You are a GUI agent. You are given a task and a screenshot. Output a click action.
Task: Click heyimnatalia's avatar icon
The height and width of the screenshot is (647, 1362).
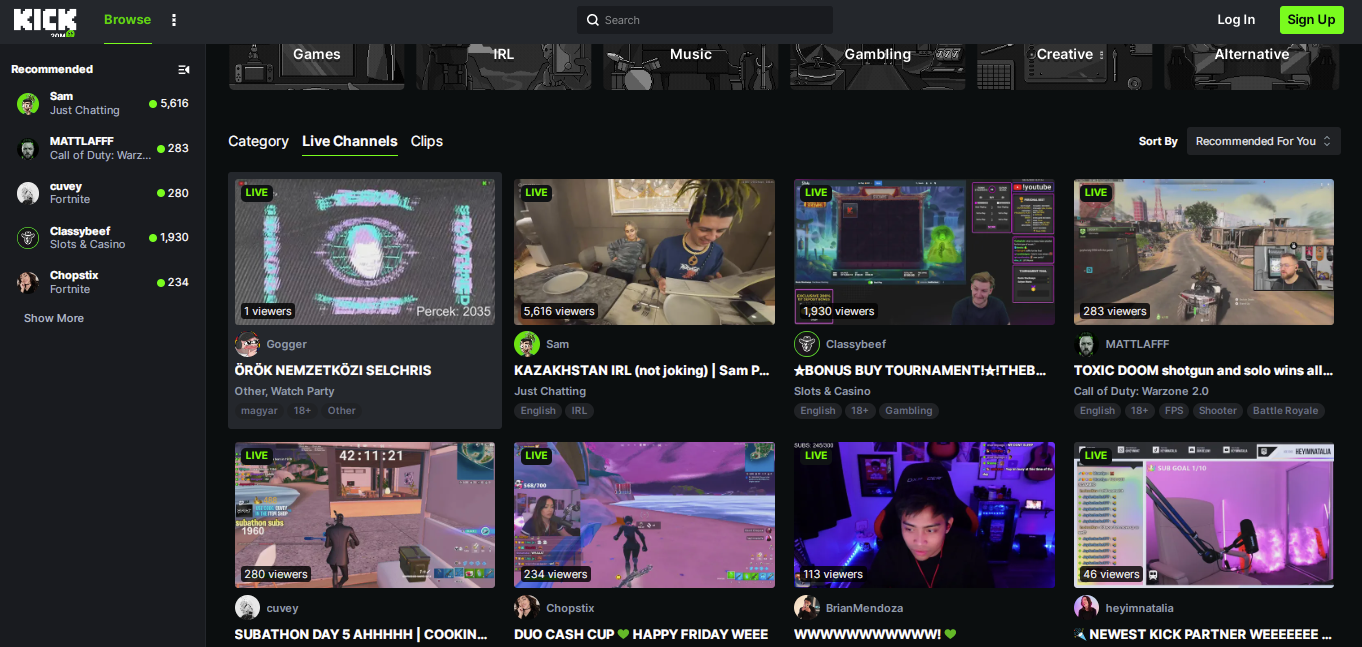[1087, 608]
